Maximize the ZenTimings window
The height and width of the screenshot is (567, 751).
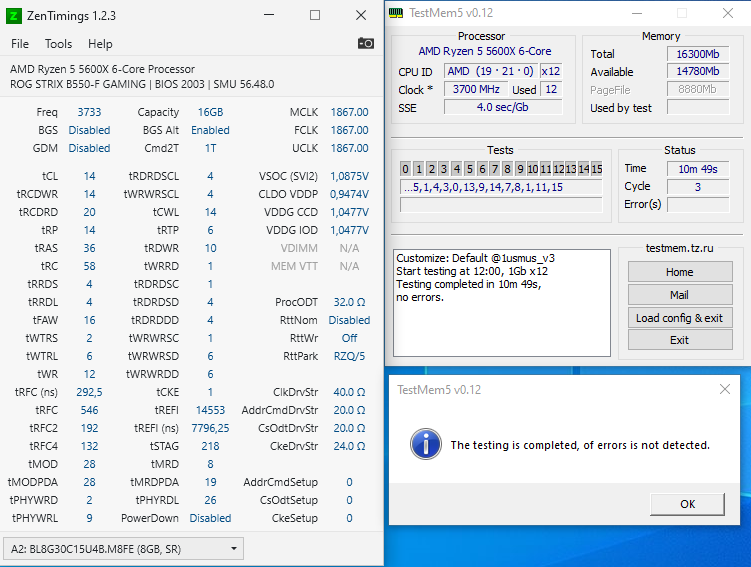pyautogui.click(x=315, y=15)
